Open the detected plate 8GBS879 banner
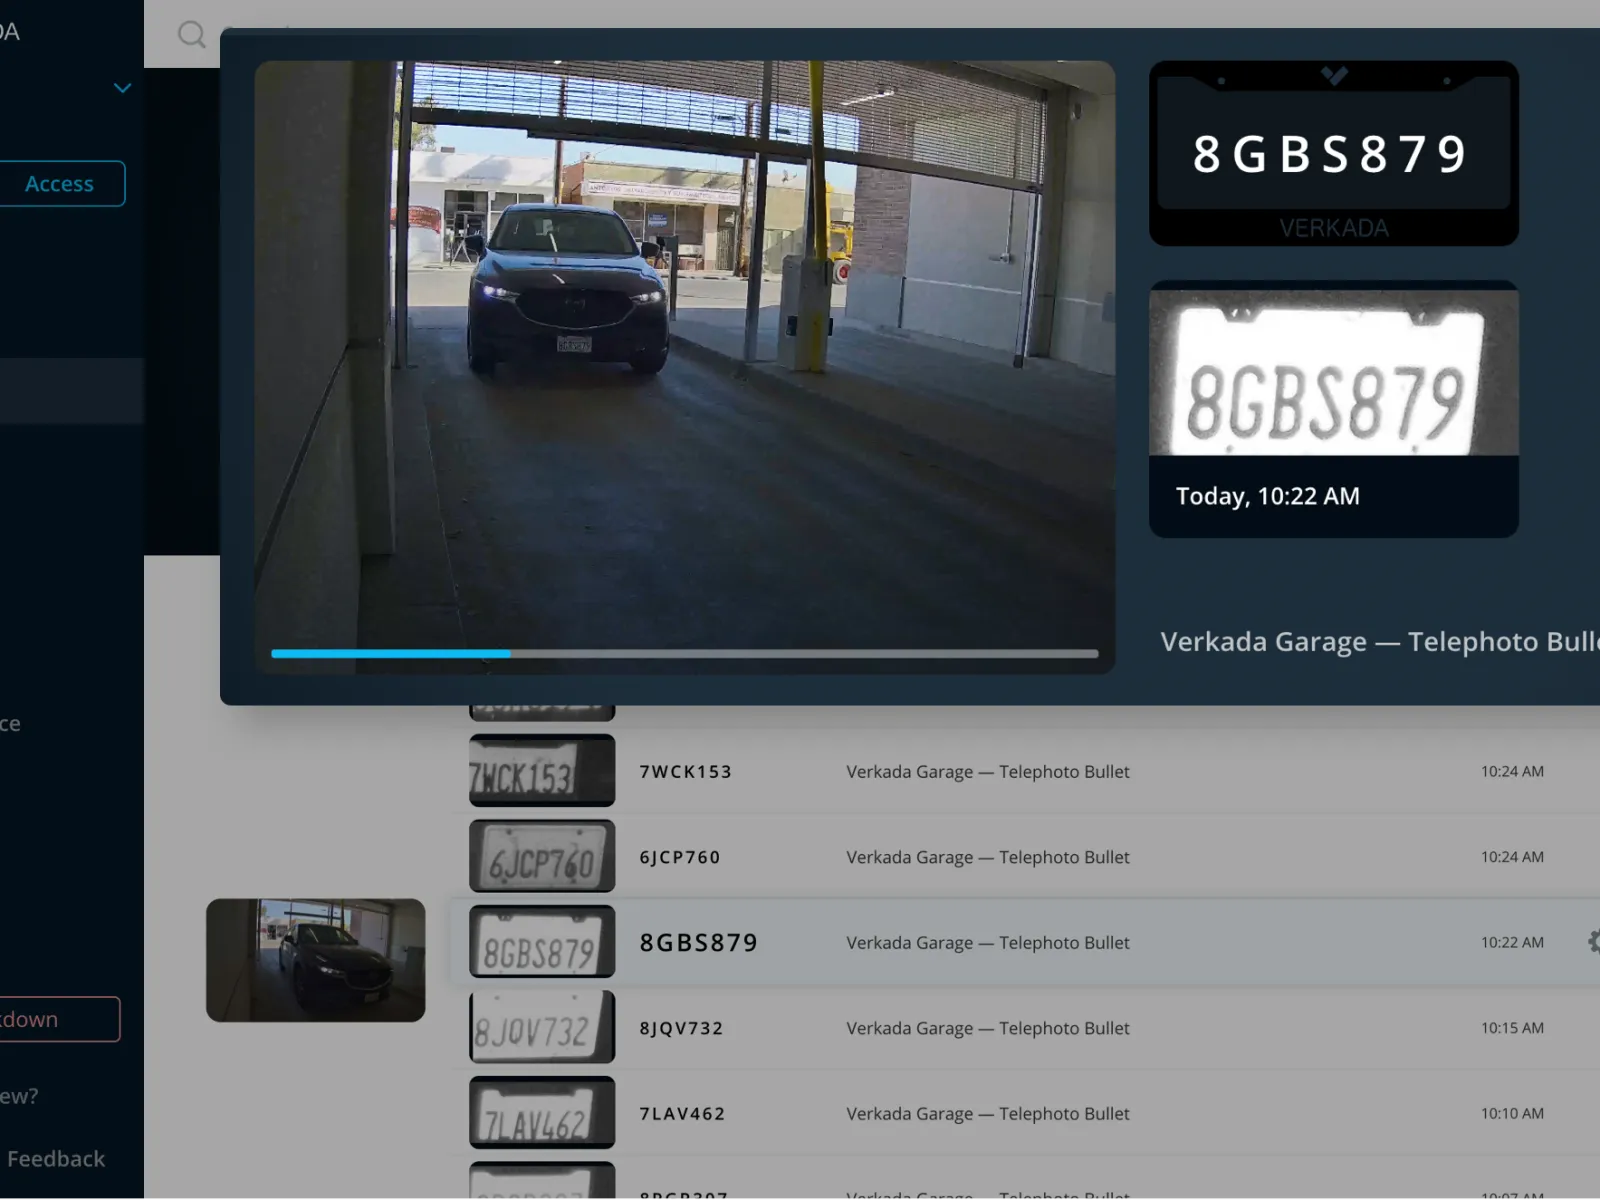 [x=1333, y=153]
